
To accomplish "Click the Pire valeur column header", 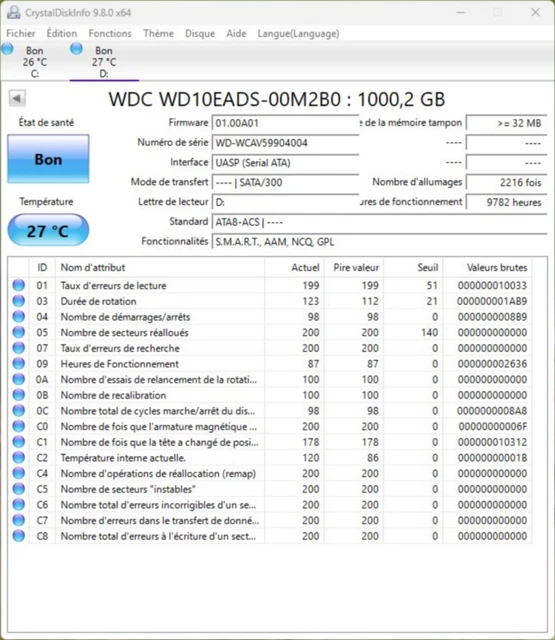I will (x=354, y=267).
